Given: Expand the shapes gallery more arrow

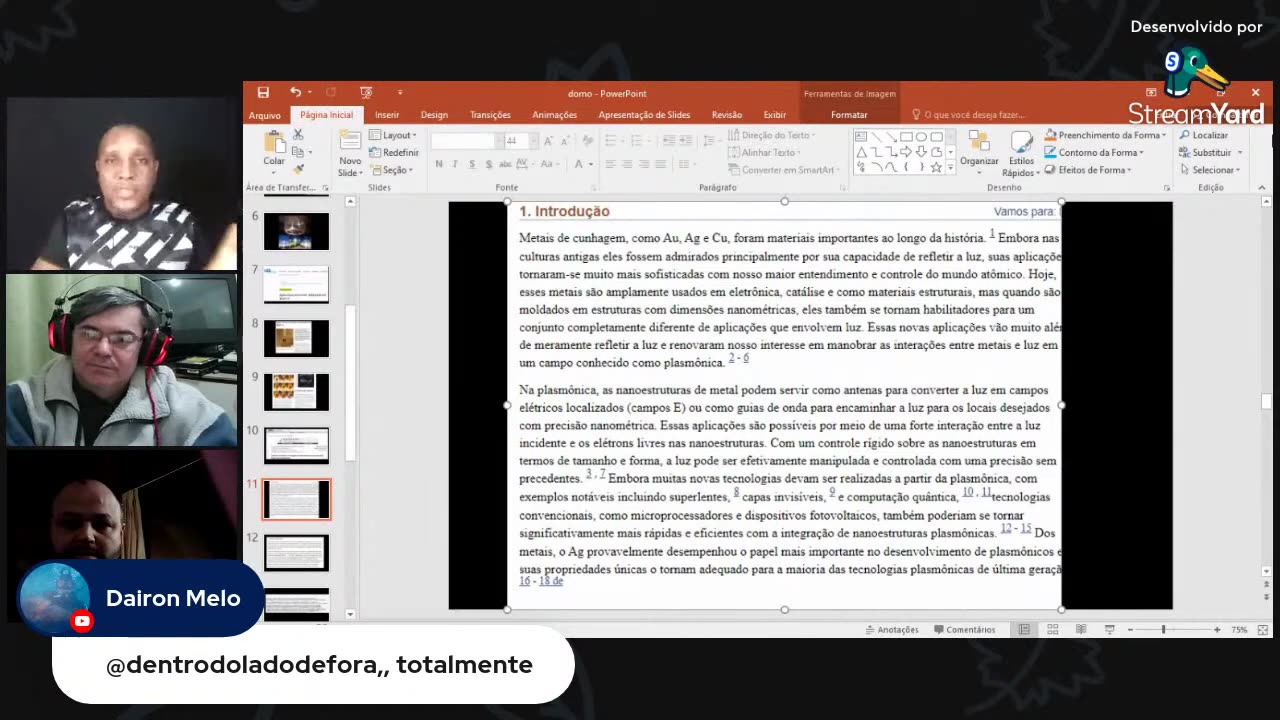Looking at the screenshot, I should pyautogui.click(x=950, y=168).
